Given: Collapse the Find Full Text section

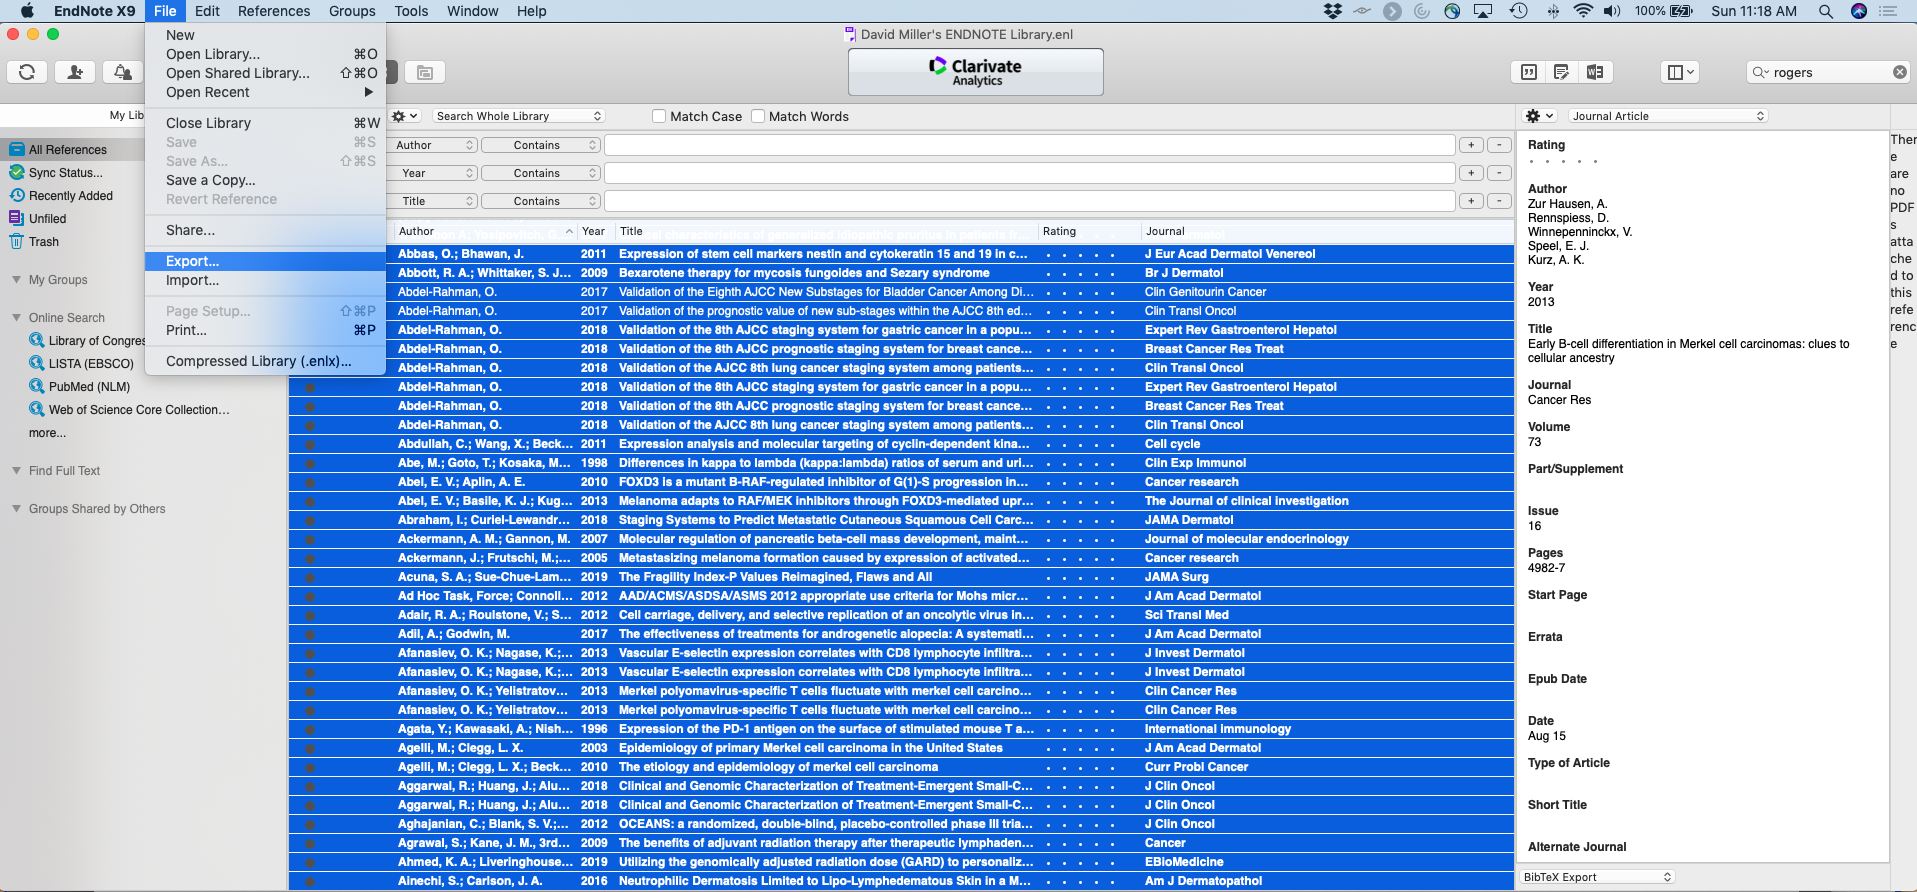Looking at the screenshot, I should pyautogui.click(x=16, y=471).
